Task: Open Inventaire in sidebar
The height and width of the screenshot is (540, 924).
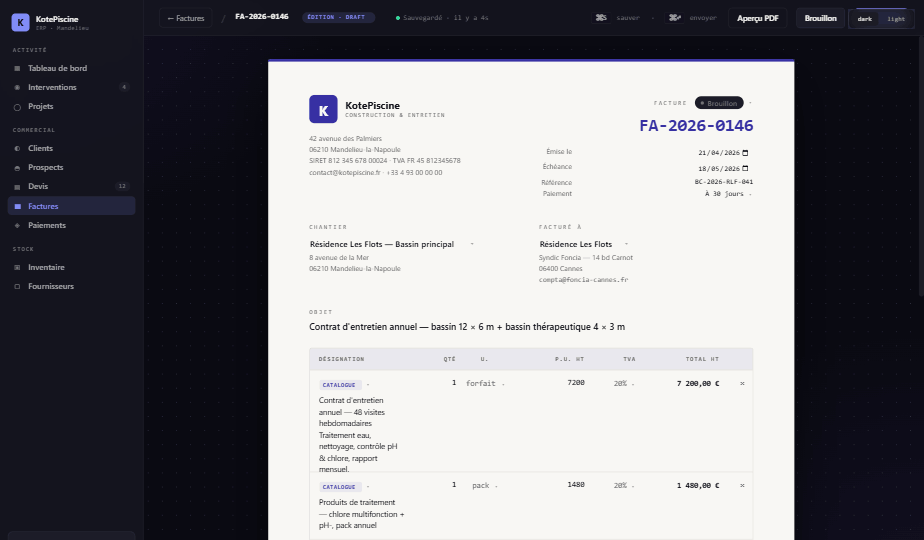Action: point(71,268)
